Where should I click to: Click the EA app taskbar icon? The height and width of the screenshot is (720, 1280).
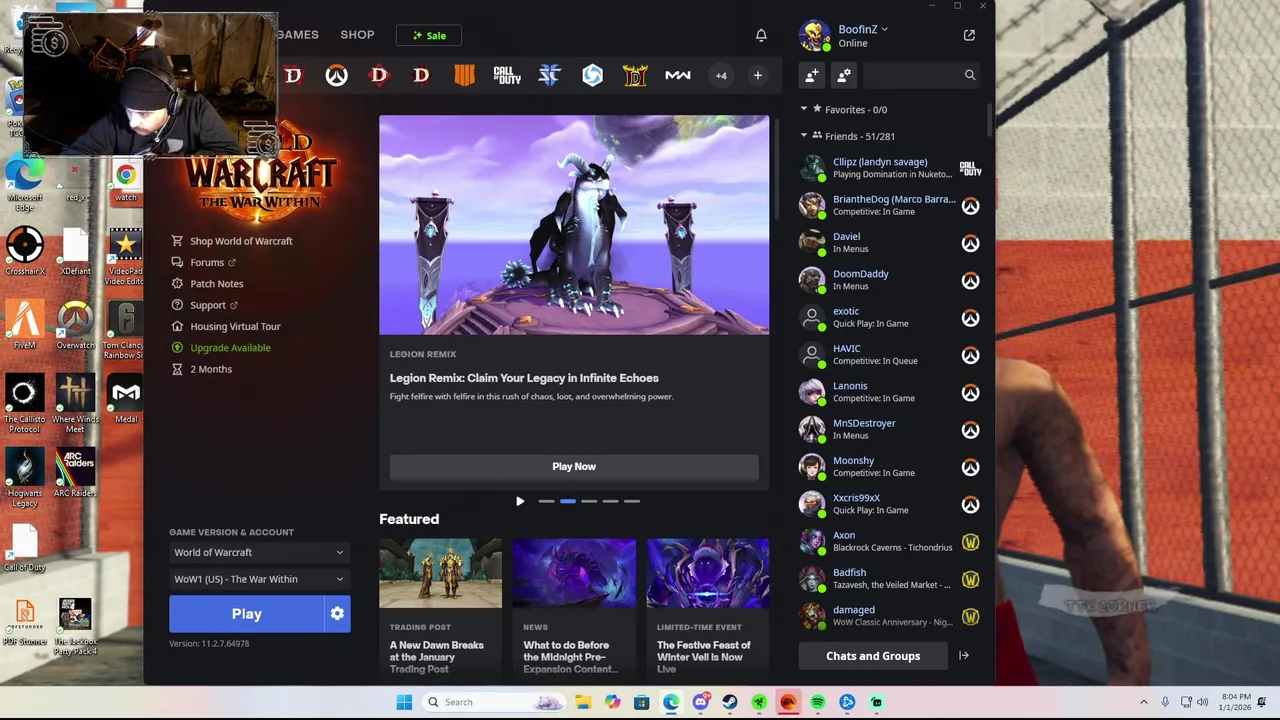[788, 702]
